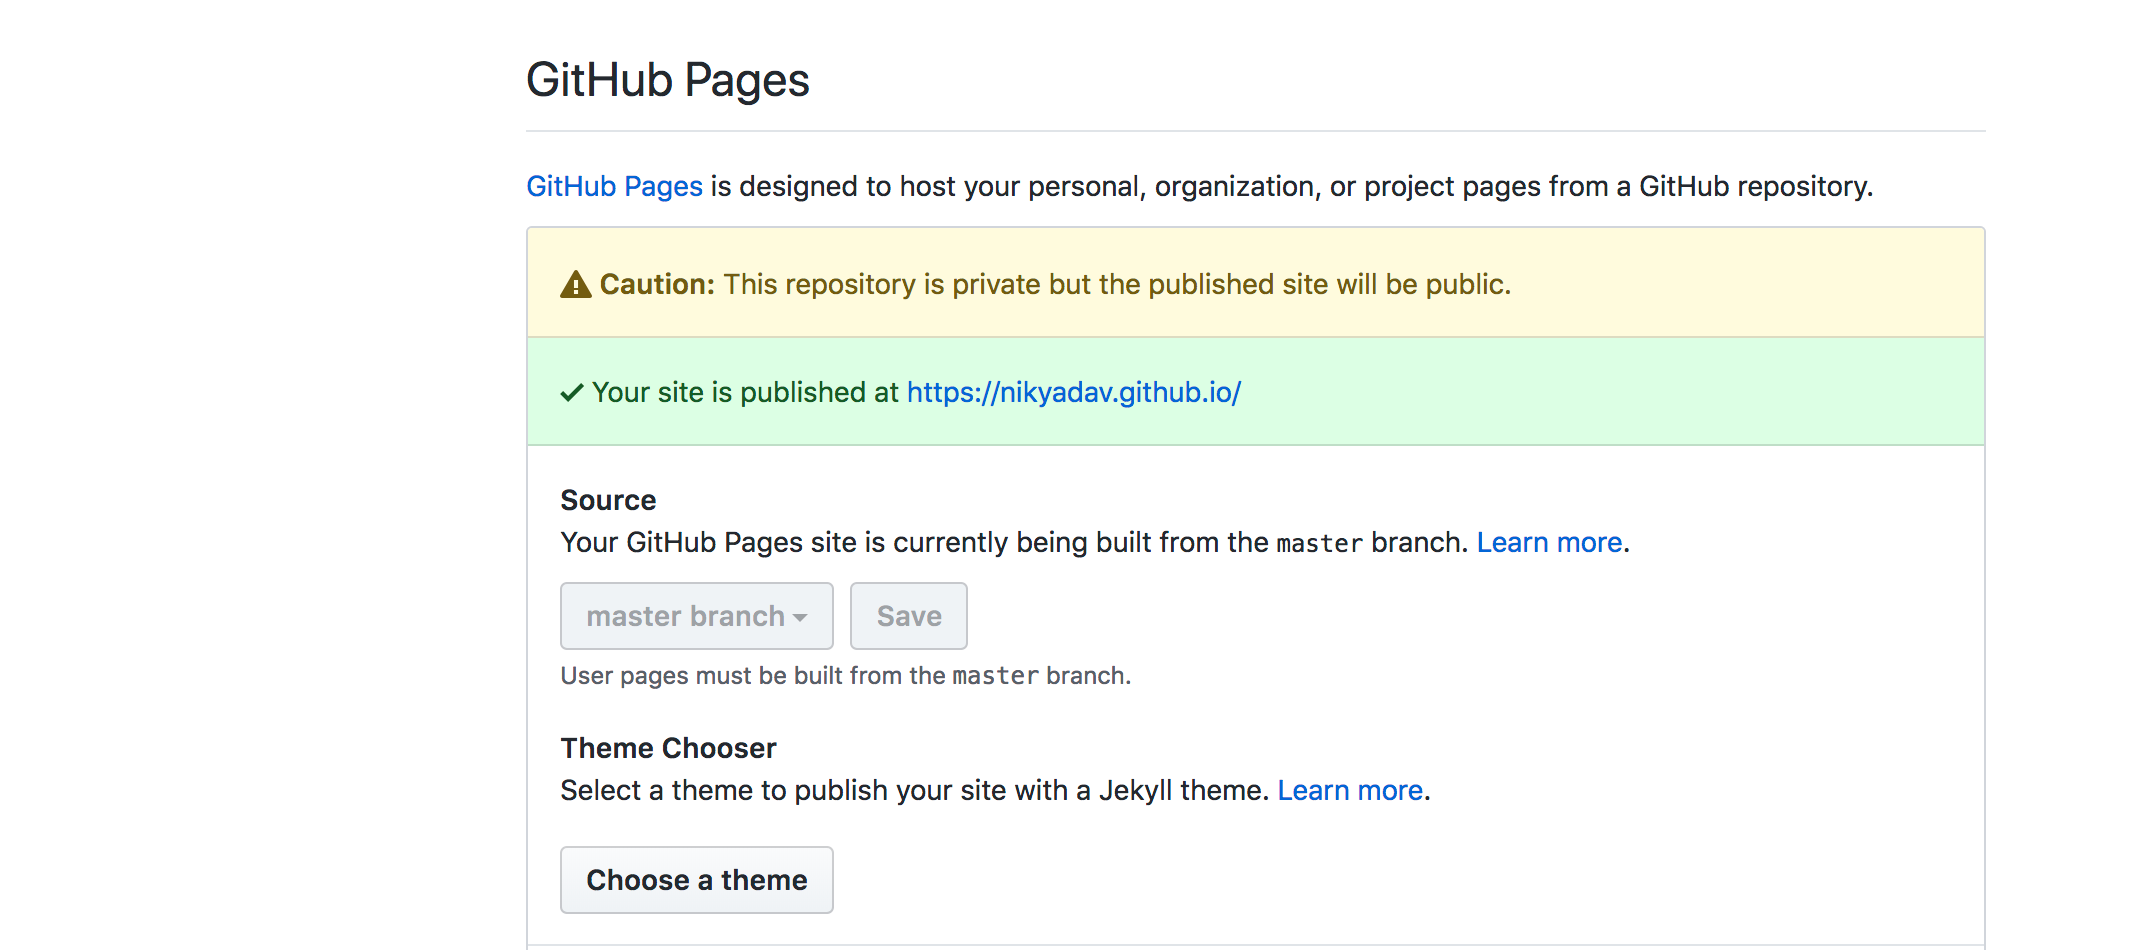Click 'Your site is published at' text
This screenshot has width=2138, height=950.
point(745,392)
